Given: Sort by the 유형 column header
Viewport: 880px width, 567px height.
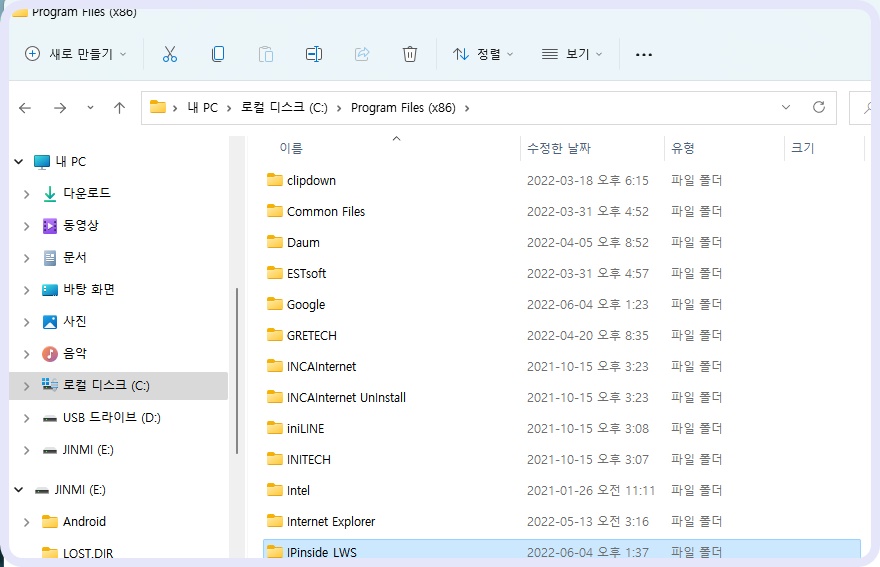Looking at the screenshot, I should coord(683,148).
